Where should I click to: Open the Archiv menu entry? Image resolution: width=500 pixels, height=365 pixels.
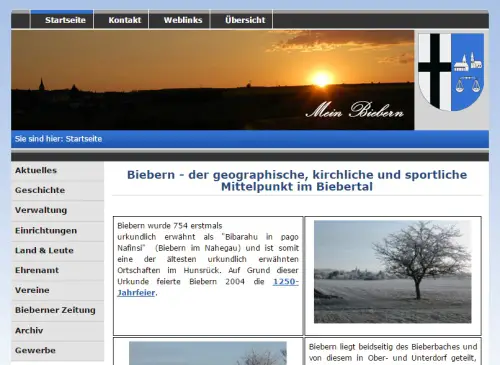pyautogui.click(x=57, y=331)
